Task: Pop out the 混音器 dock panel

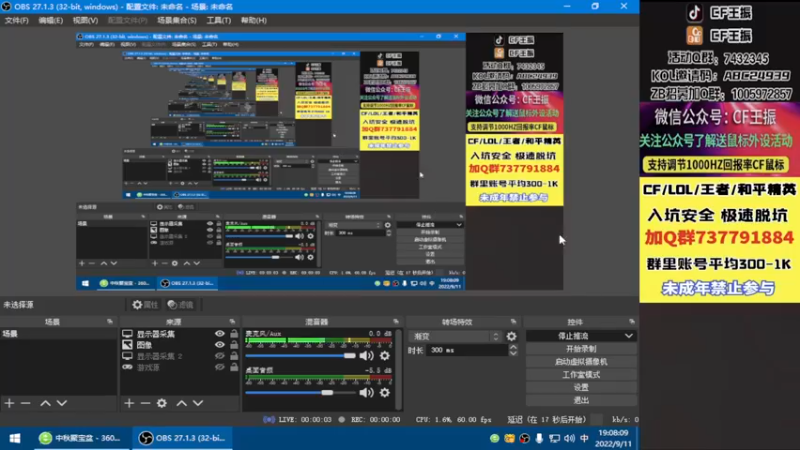Action: click(396, 322)
